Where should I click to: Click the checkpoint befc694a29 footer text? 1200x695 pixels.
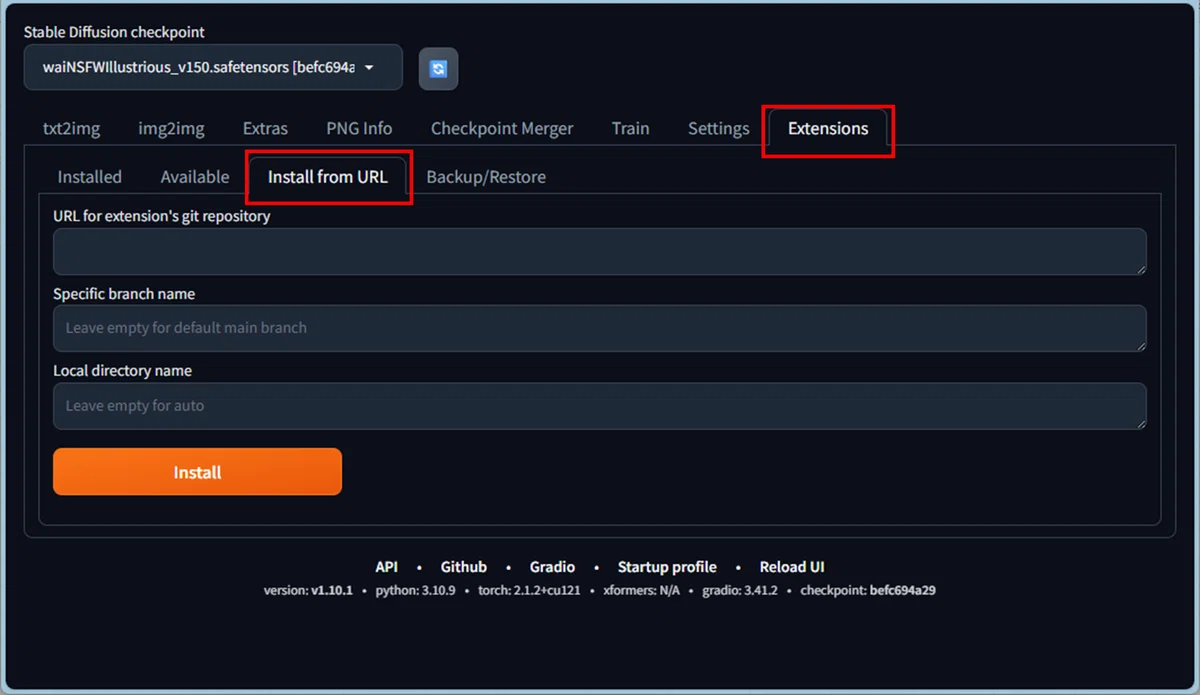(x=868, y=591)
